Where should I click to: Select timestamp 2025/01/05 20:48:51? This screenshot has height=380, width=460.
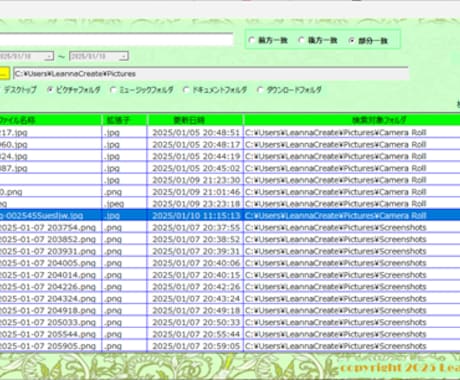pyautogui.click(x=196, y=133)
